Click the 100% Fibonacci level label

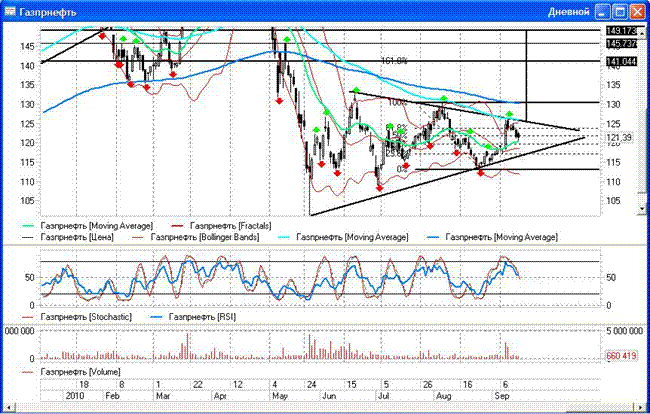(x=397, y=103)
